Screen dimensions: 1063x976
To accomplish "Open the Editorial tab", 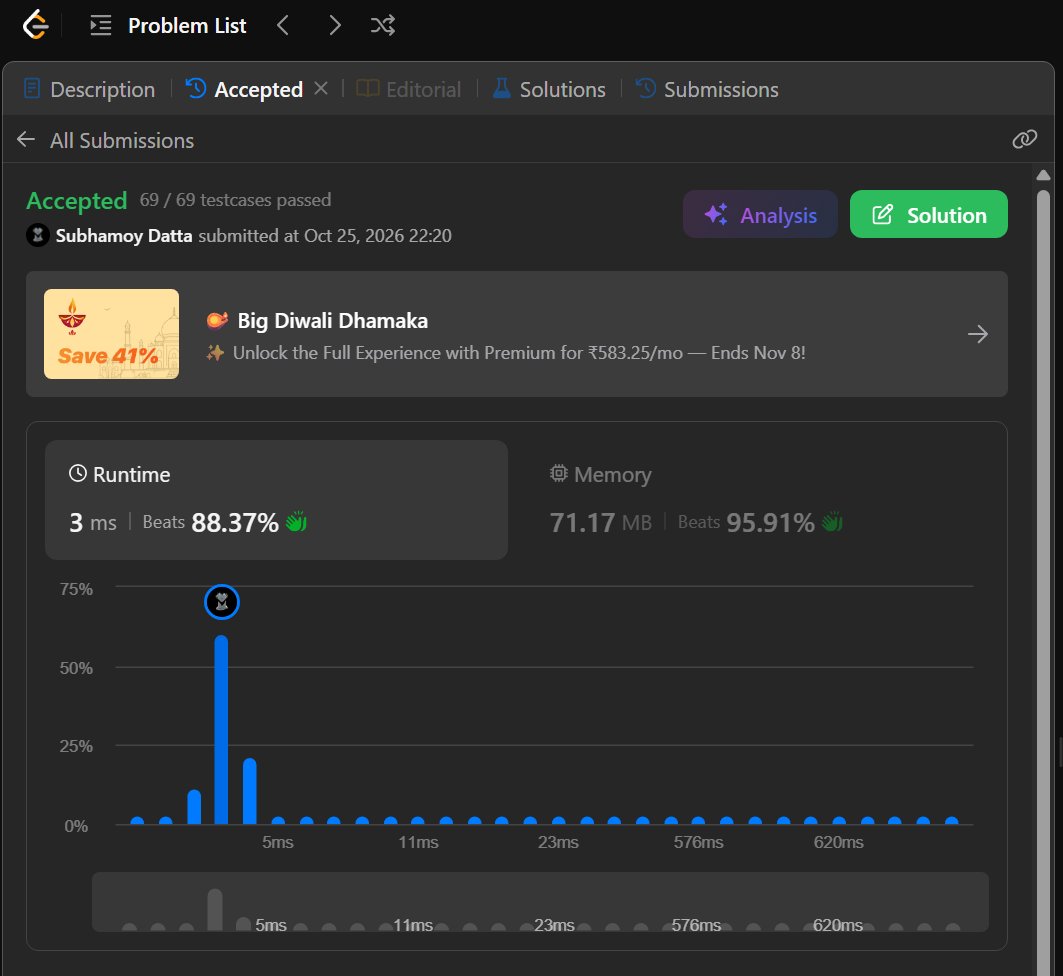I will [409, 89].
